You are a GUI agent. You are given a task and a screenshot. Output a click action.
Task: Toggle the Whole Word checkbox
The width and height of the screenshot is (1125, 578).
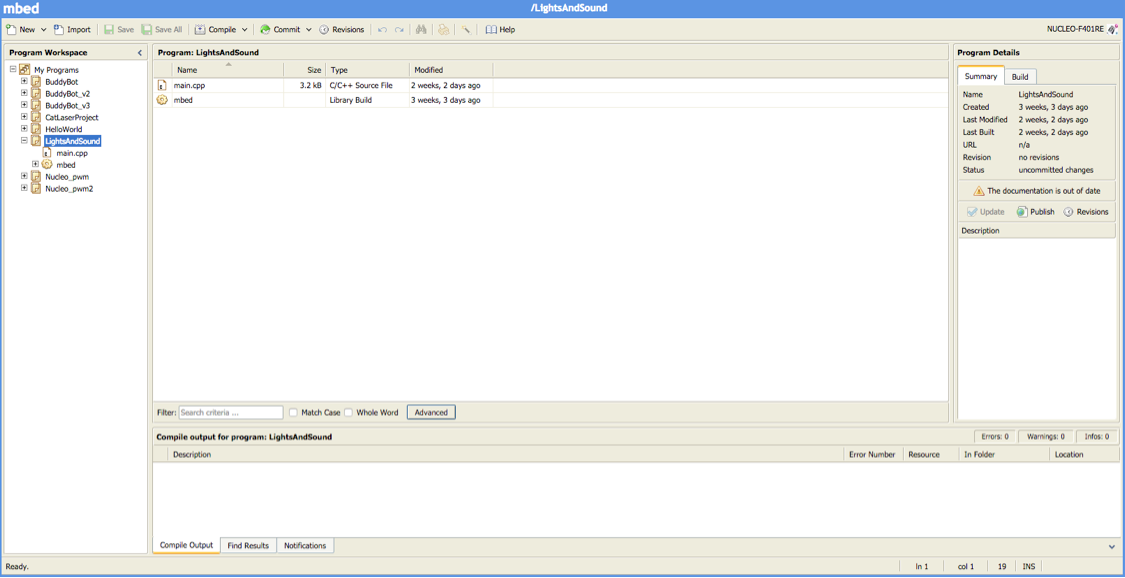pyautogui.click(x=349, y=412)
